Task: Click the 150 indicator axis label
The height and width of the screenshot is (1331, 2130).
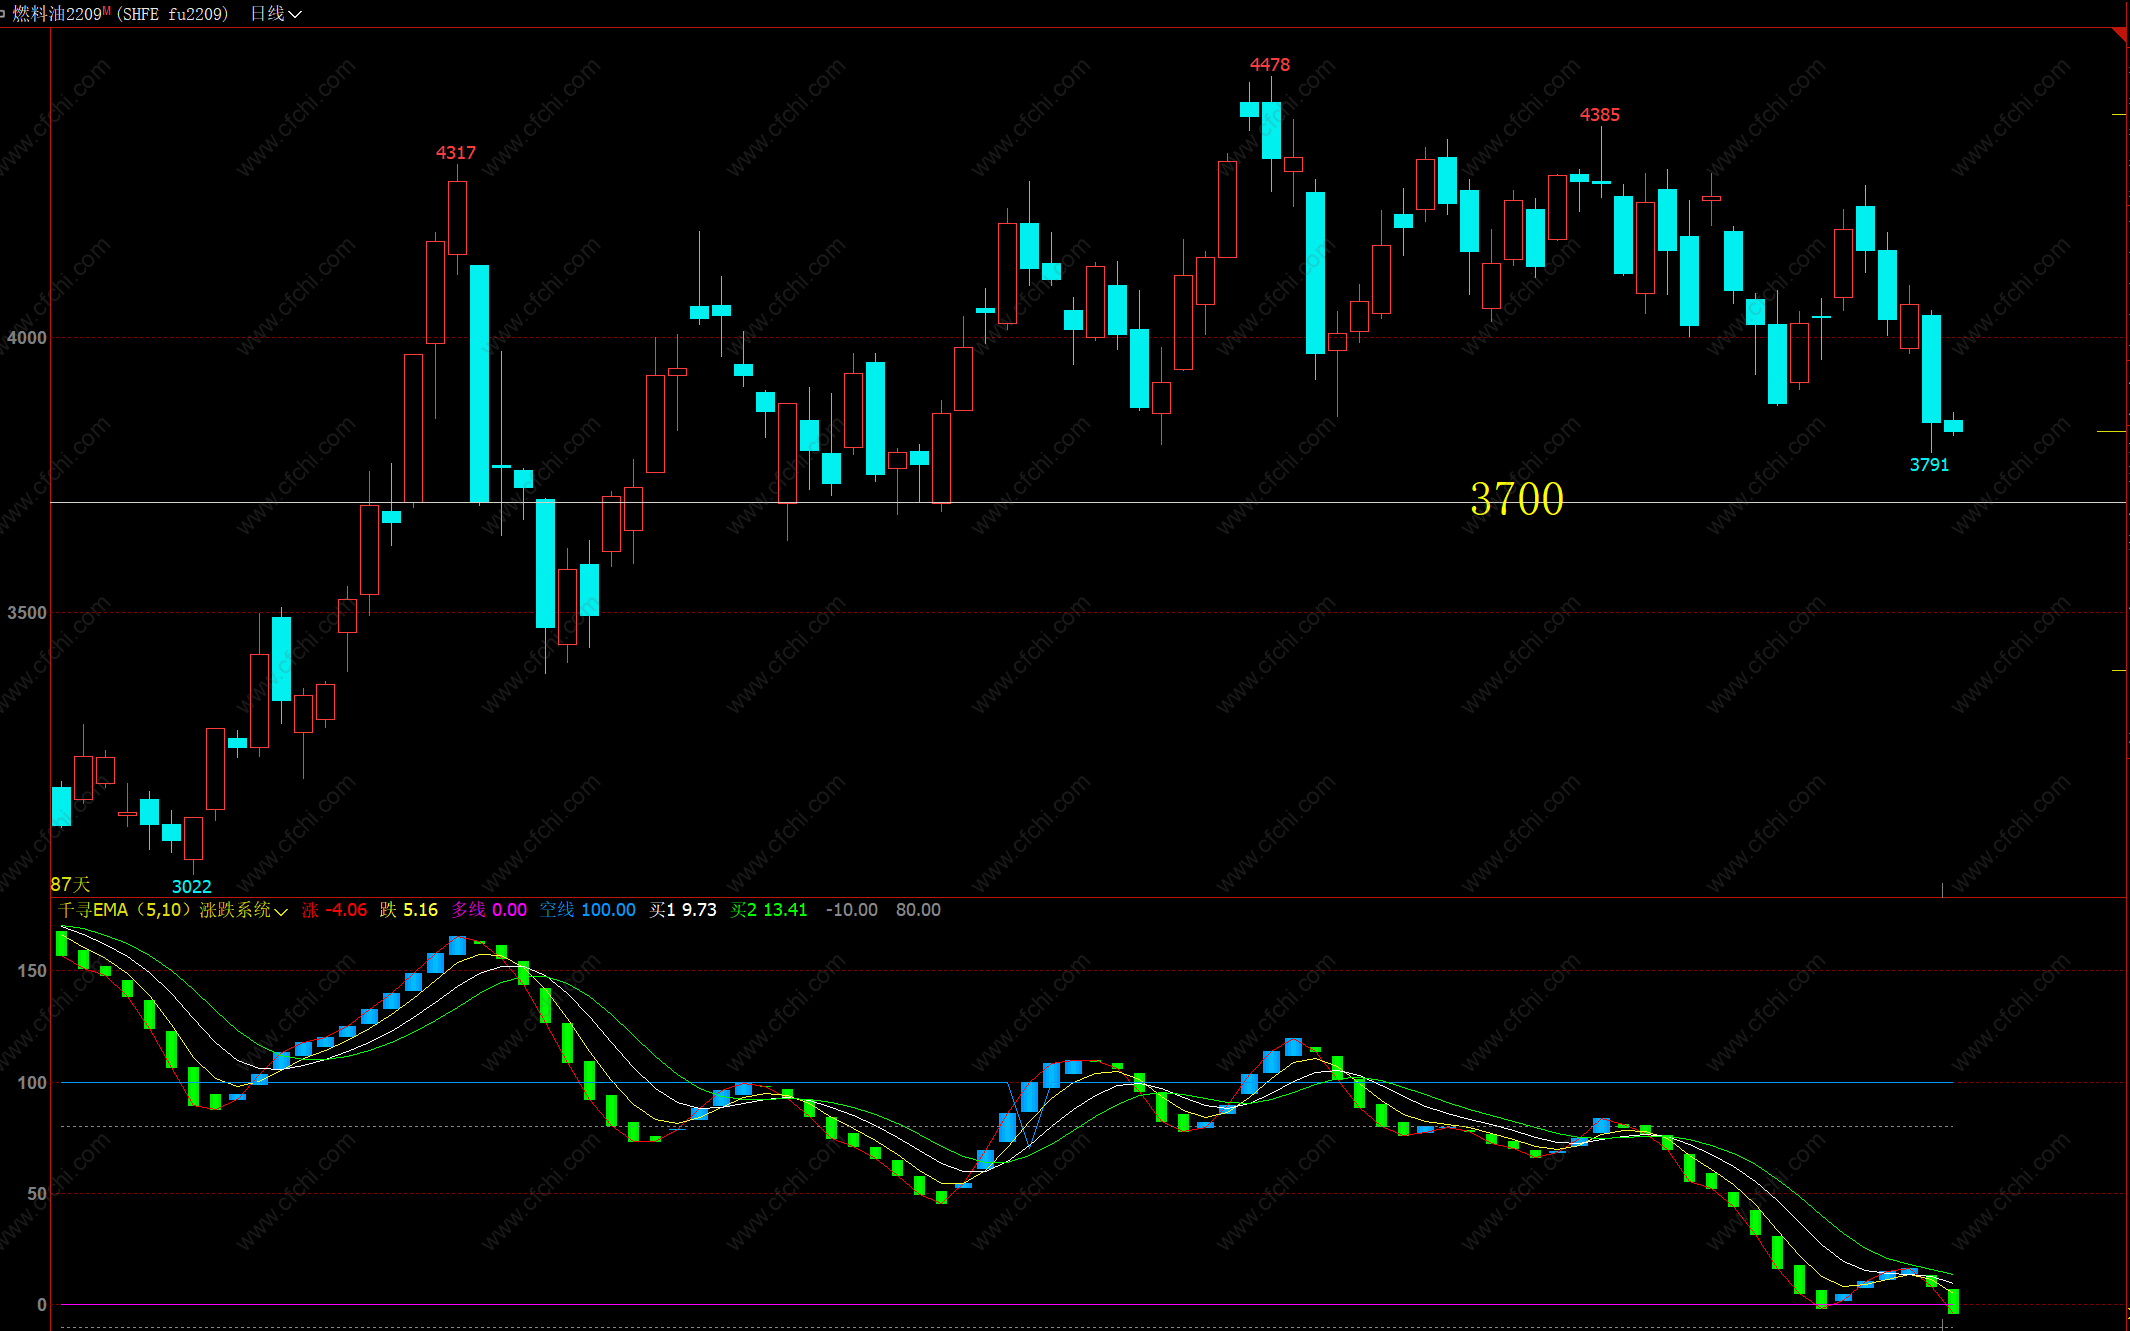Action: [32, 971]
